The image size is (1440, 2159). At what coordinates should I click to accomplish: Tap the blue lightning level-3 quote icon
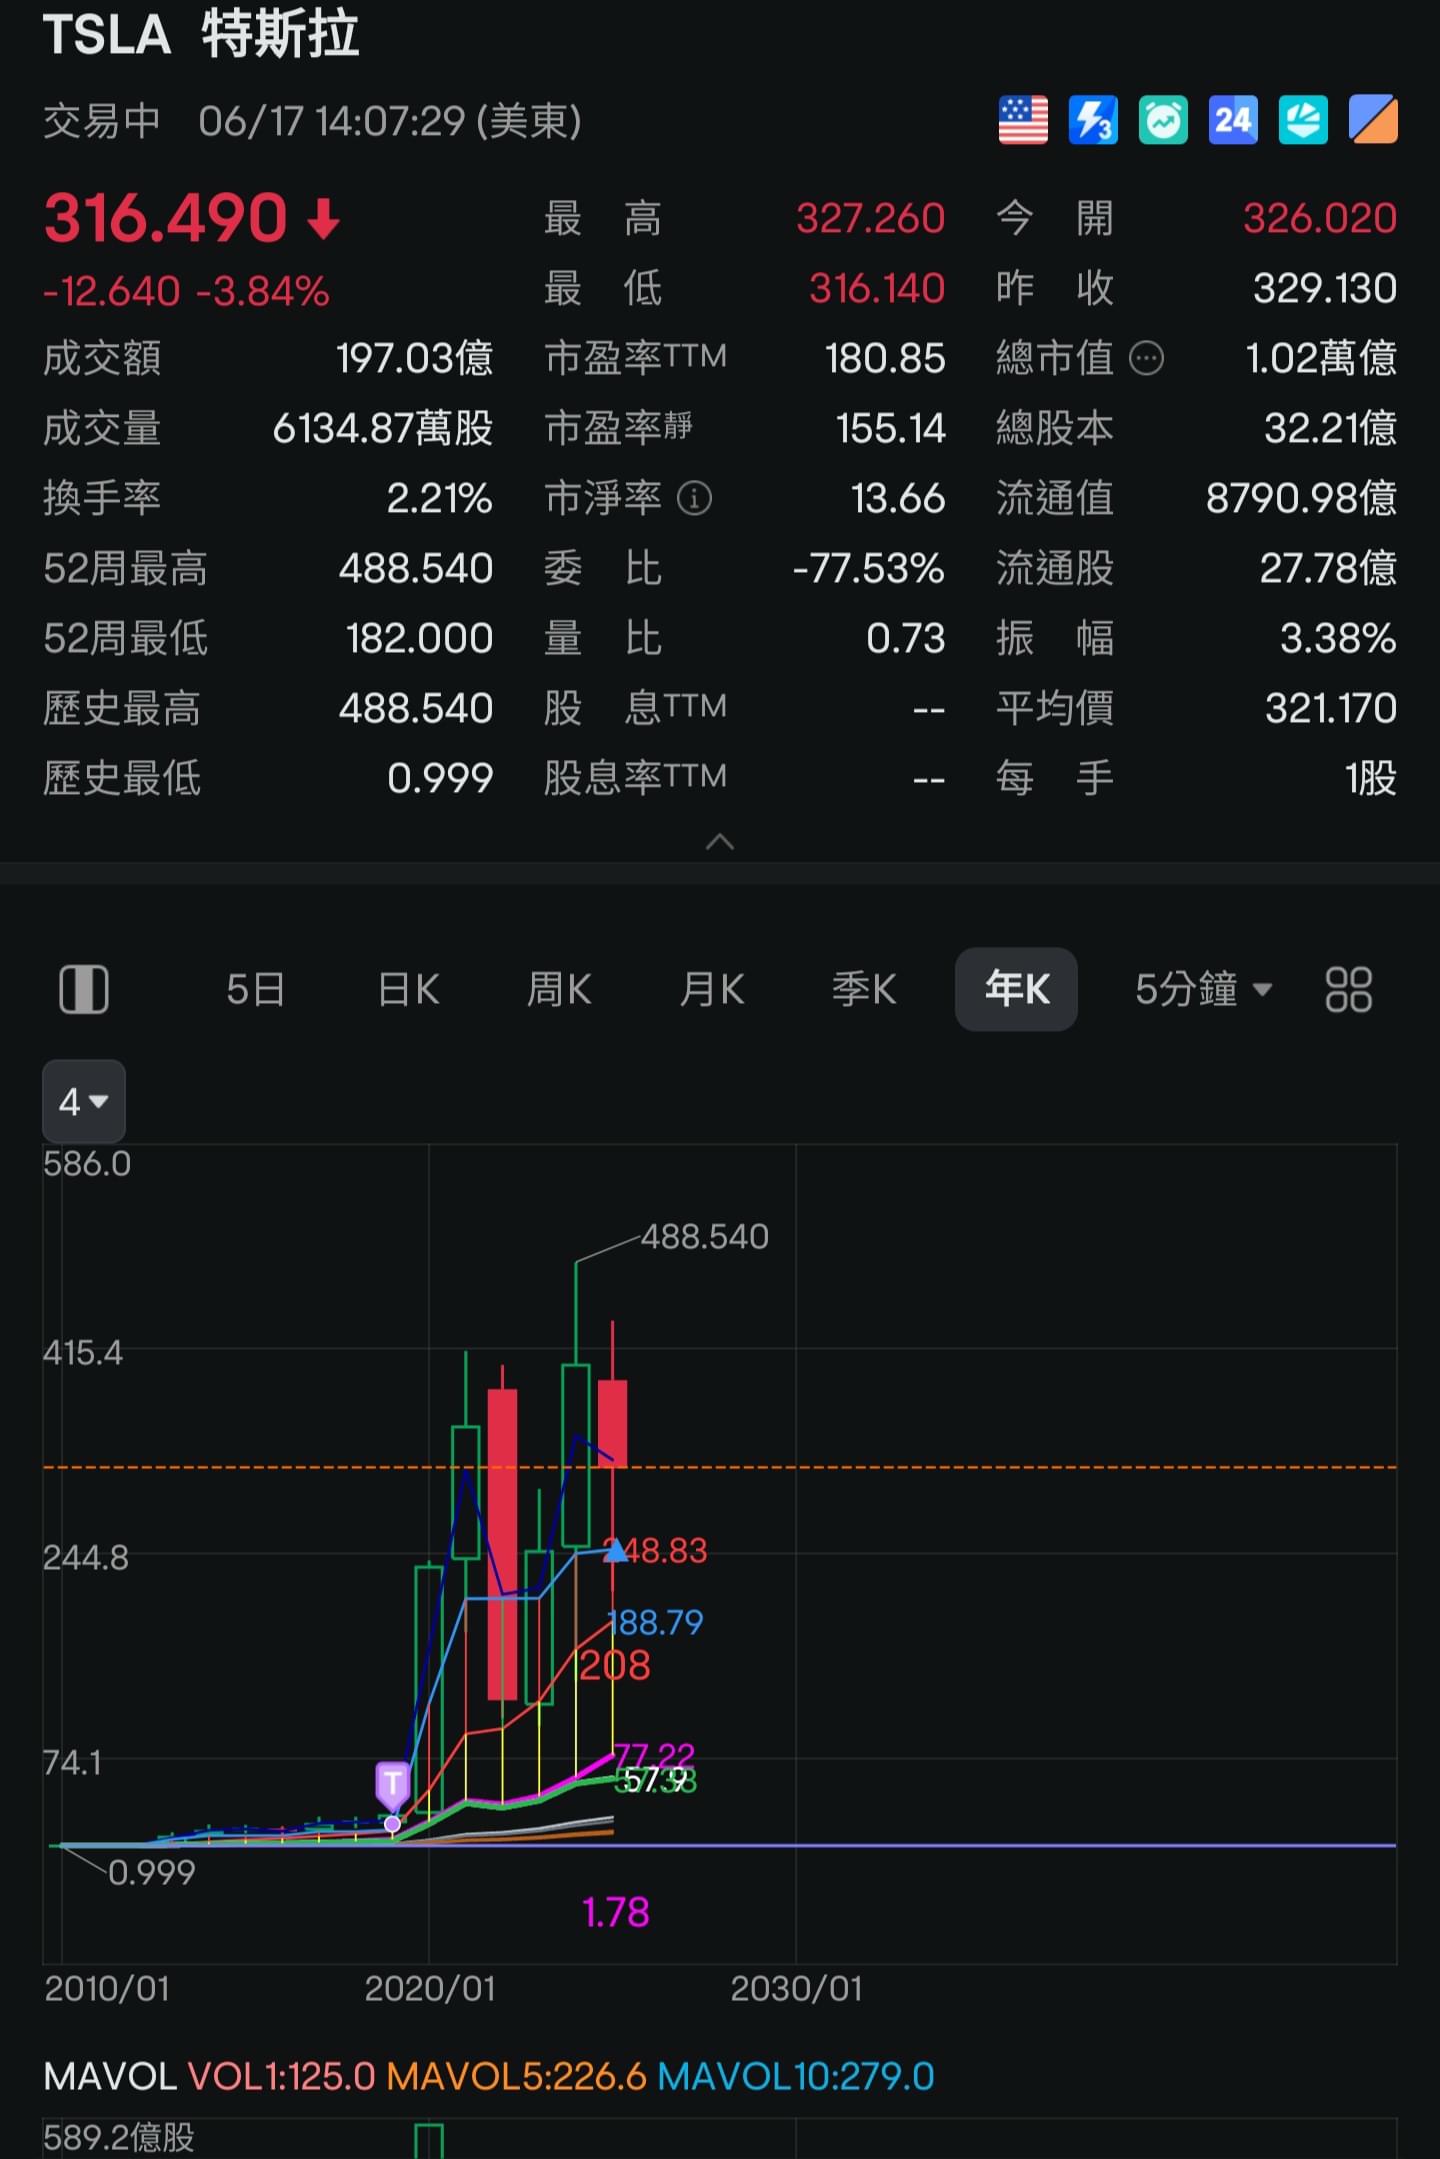tap(1093, 121)
